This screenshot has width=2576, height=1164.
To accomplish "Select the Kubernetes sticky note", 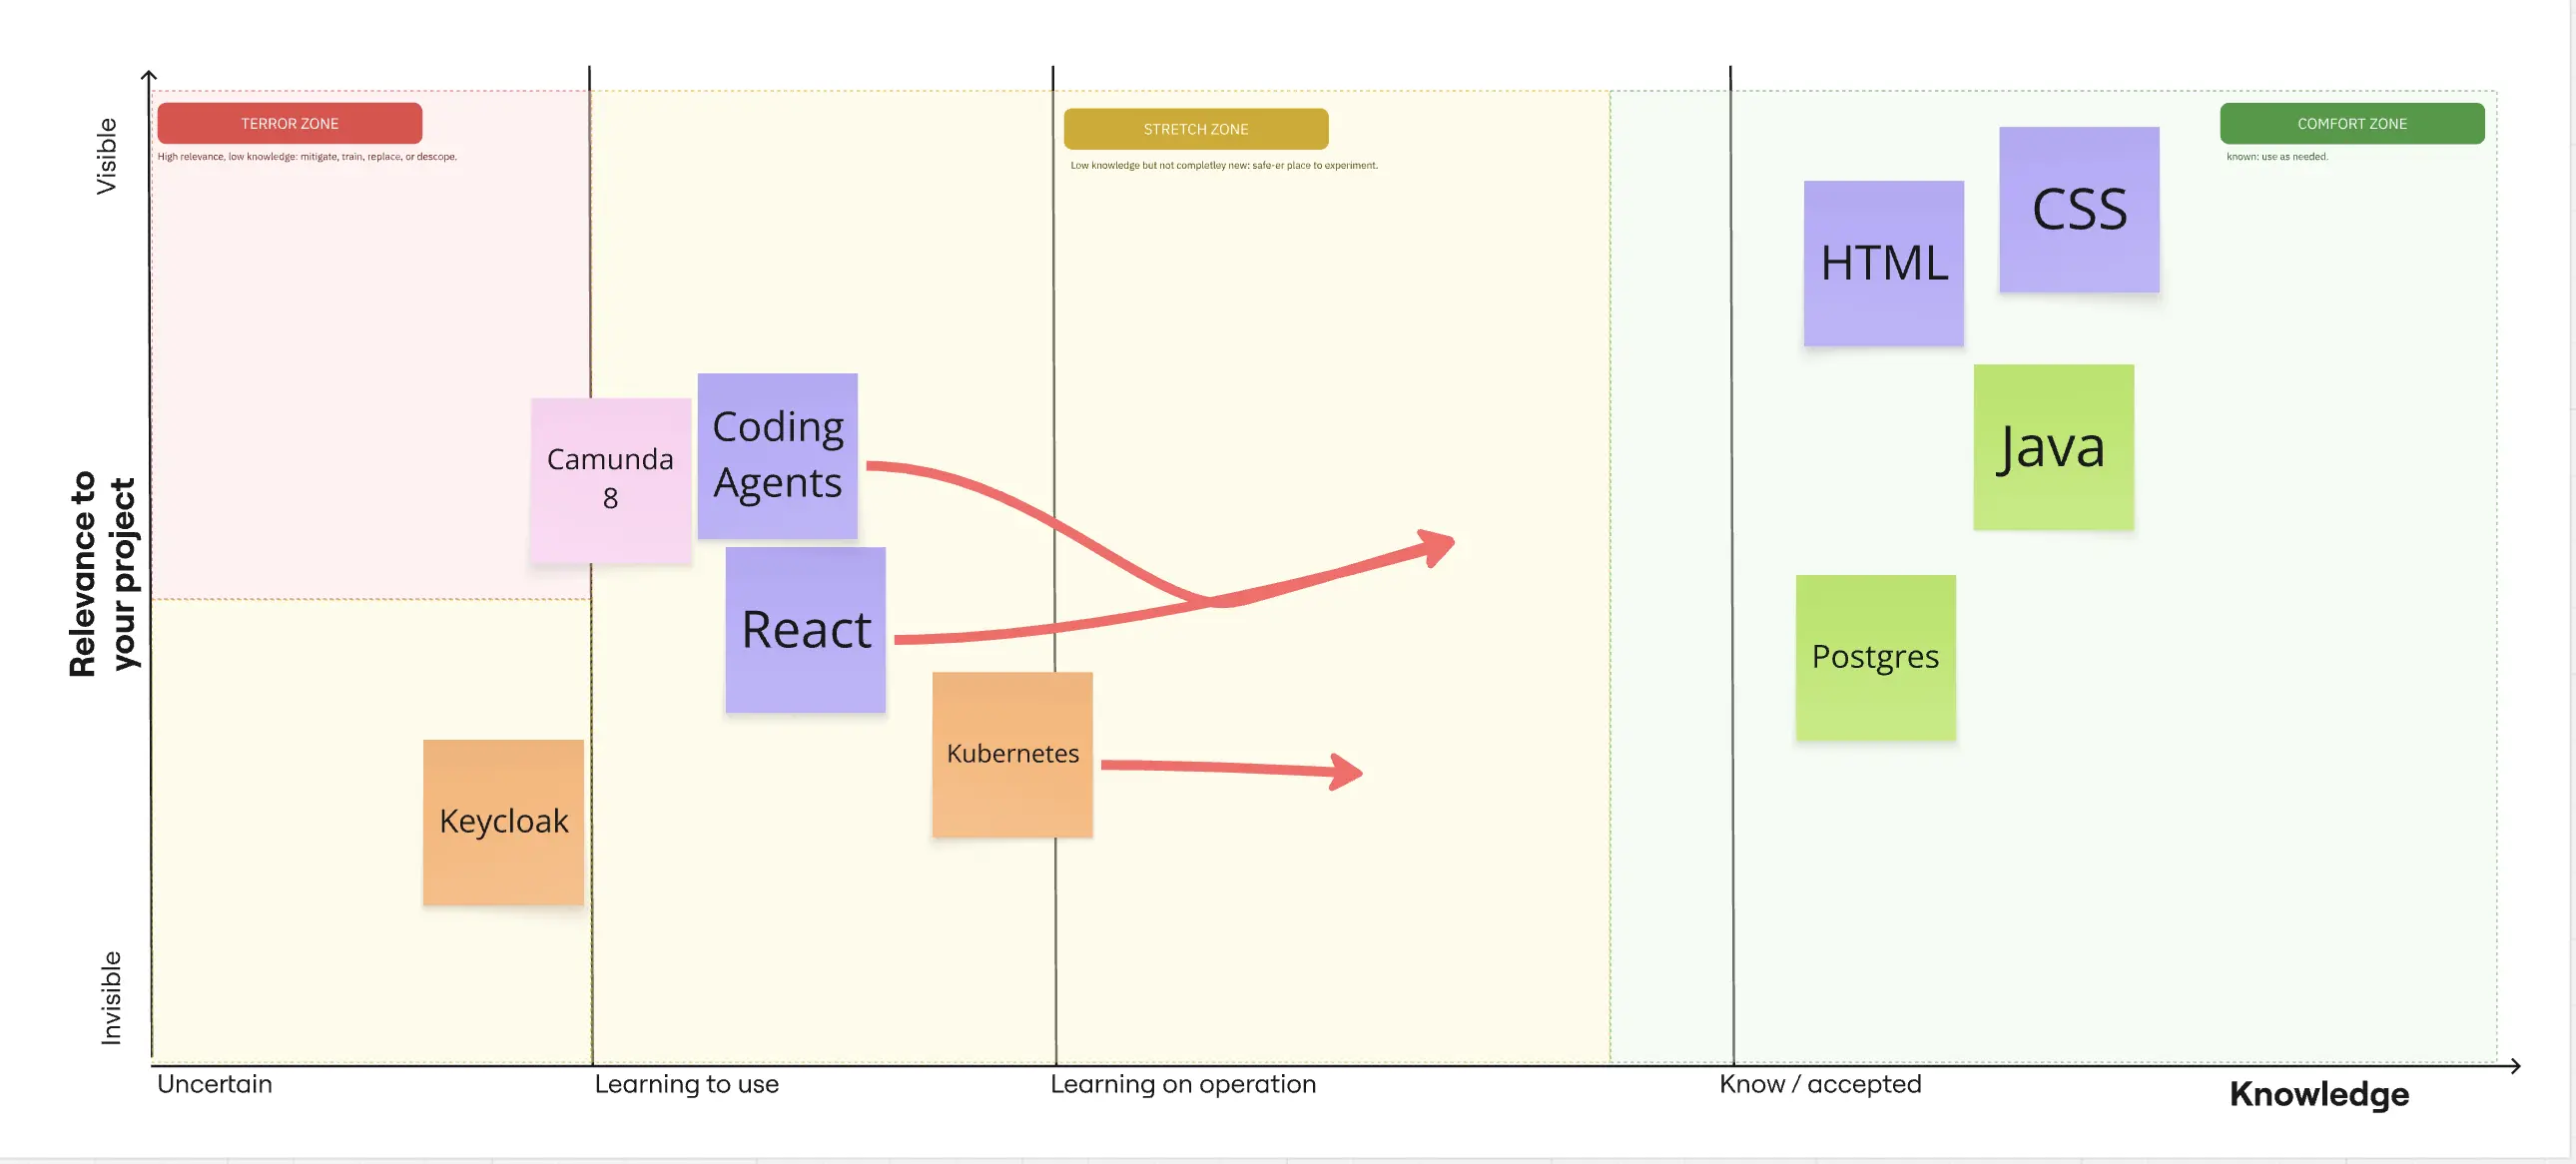I will [1012, 754].
